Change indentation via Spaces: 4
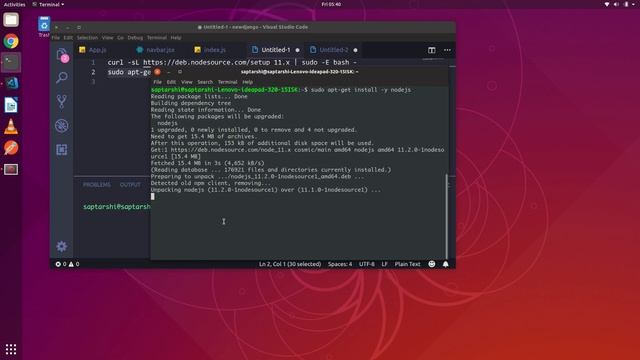 [340, 264]
